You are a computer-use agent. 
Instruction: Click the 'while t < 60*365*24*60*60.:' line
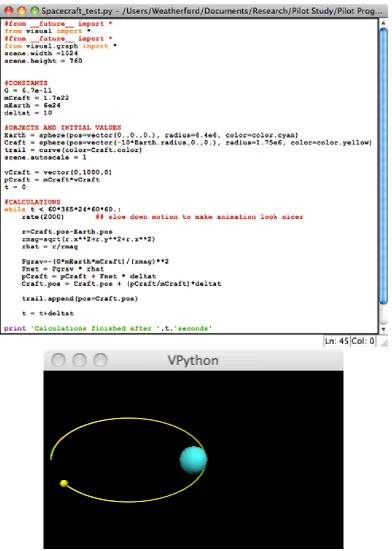point(63,209)
